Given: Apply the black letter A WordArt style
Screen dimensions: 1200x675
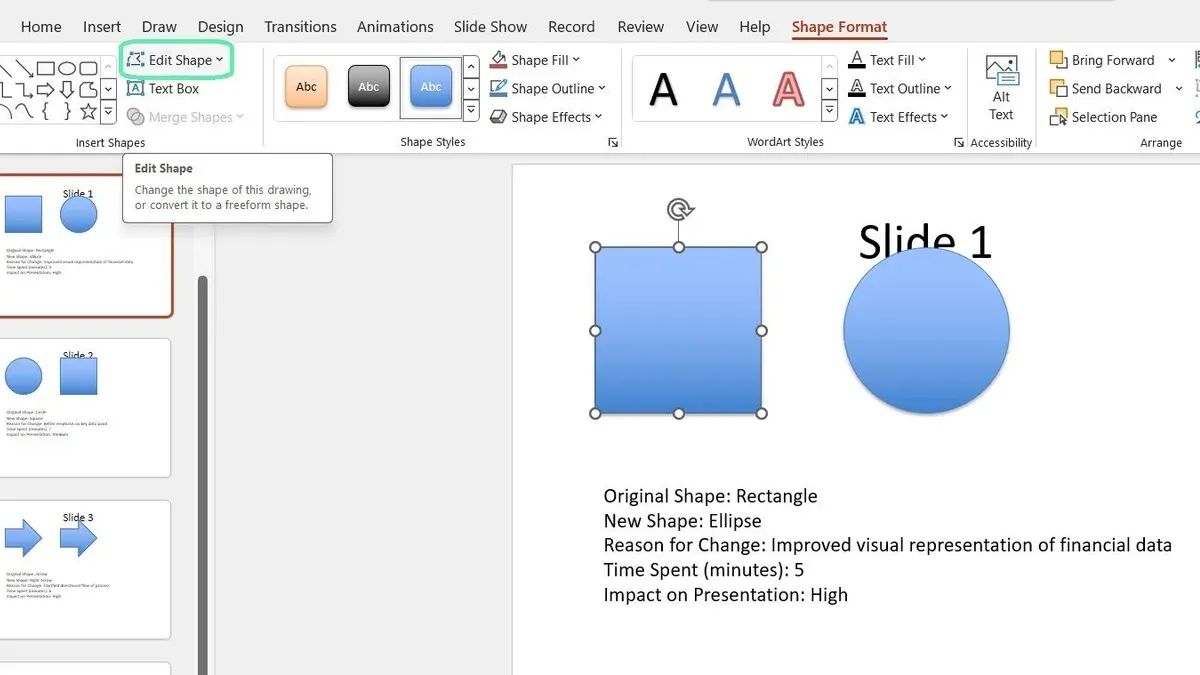Looking at the screenshot, I should (x=663, y=89).
